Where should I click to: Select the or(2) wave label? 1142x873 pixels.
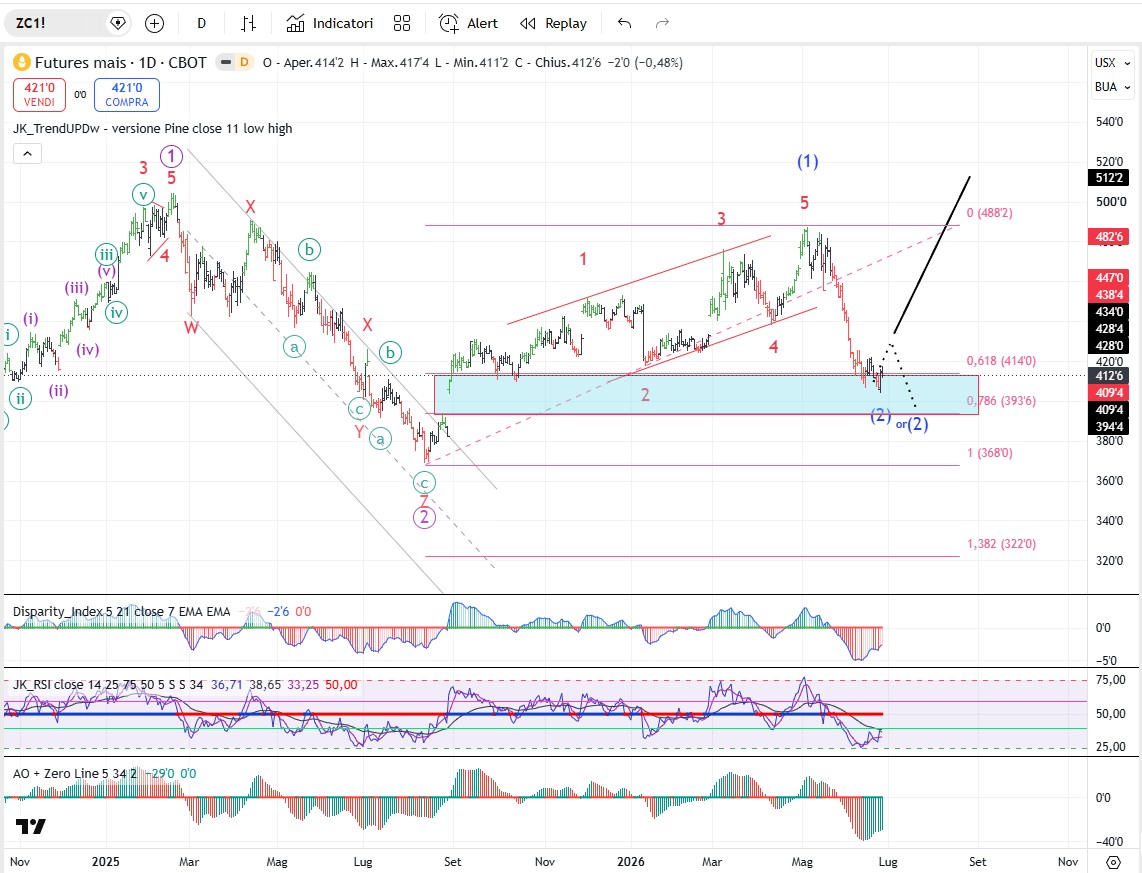[x=912, y=424]
